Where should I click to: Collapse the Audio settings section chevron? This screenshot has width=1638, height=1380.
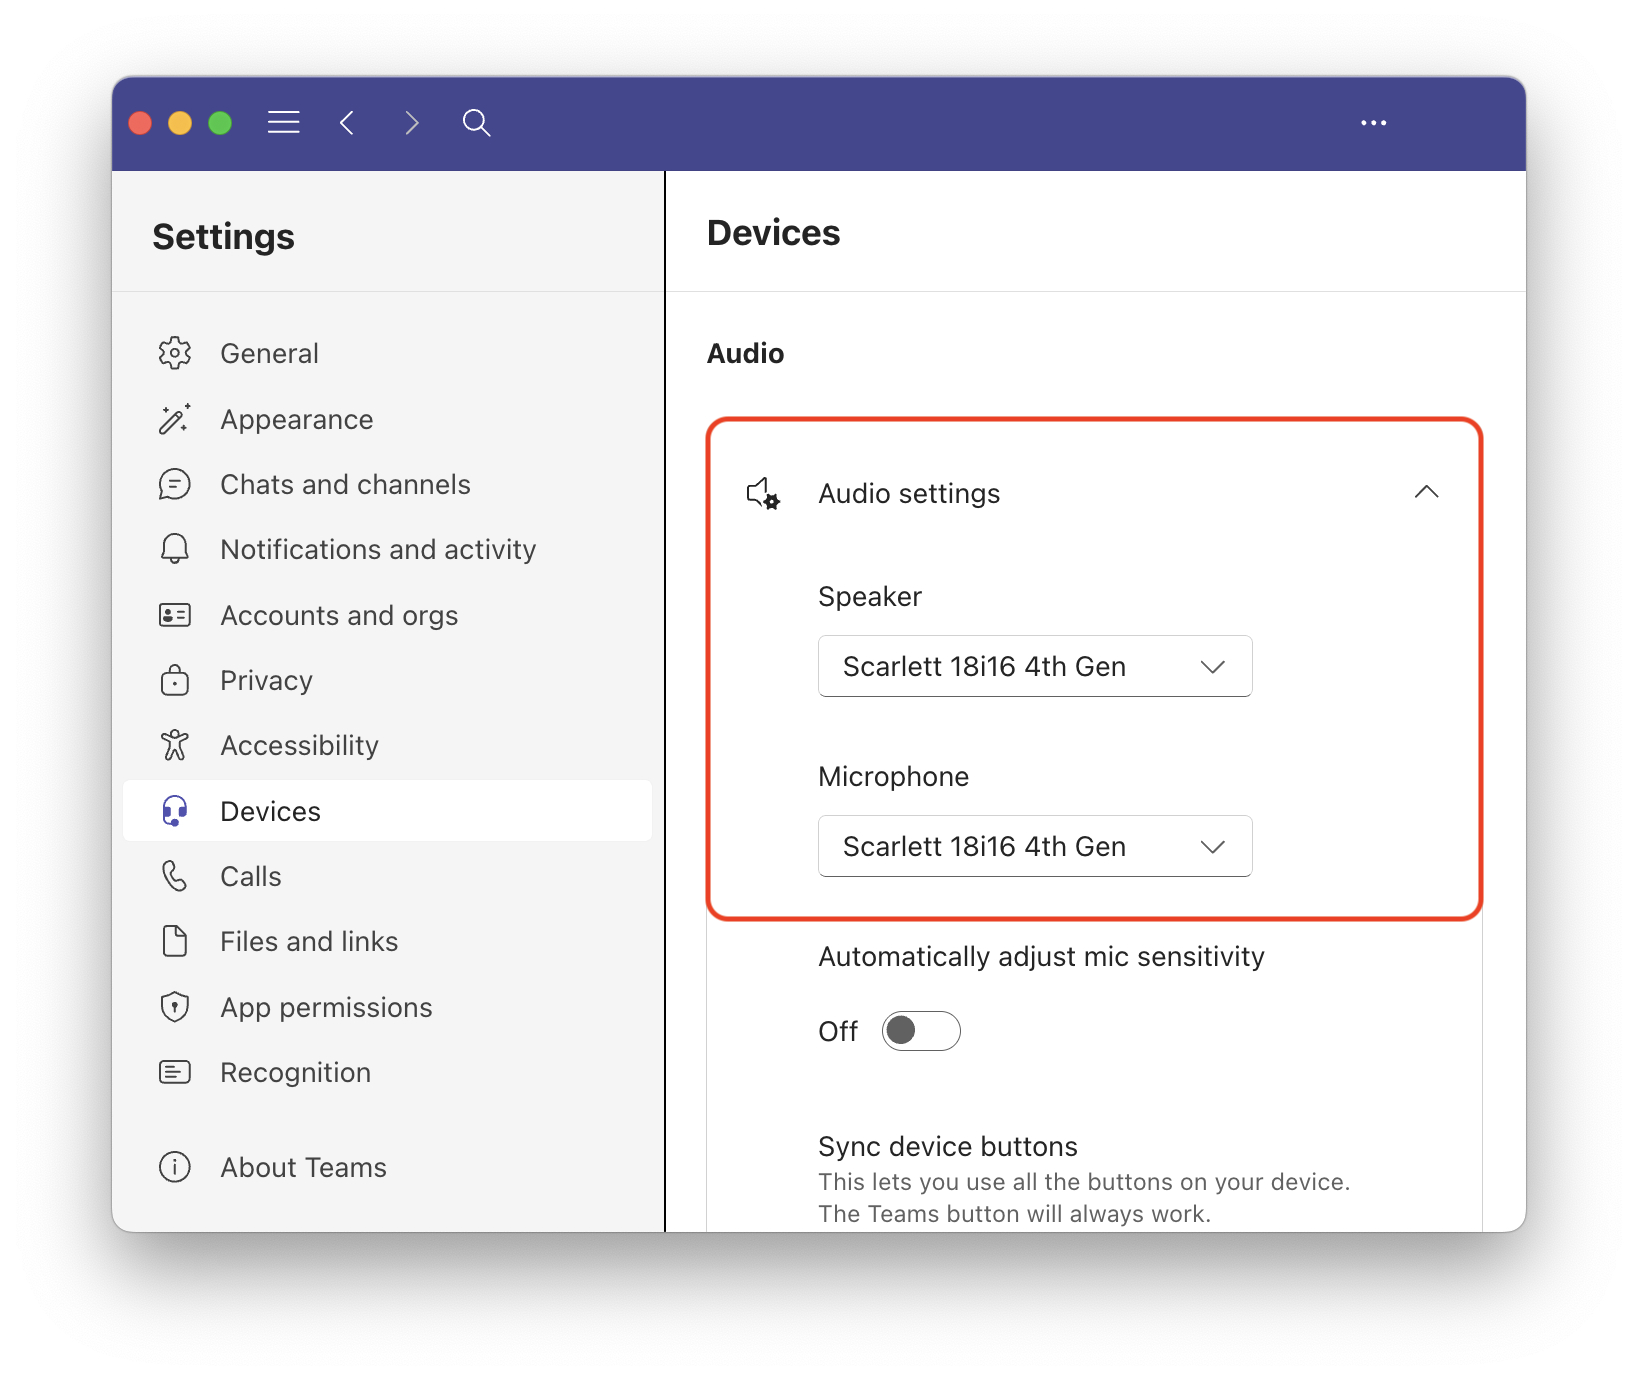1427,492
